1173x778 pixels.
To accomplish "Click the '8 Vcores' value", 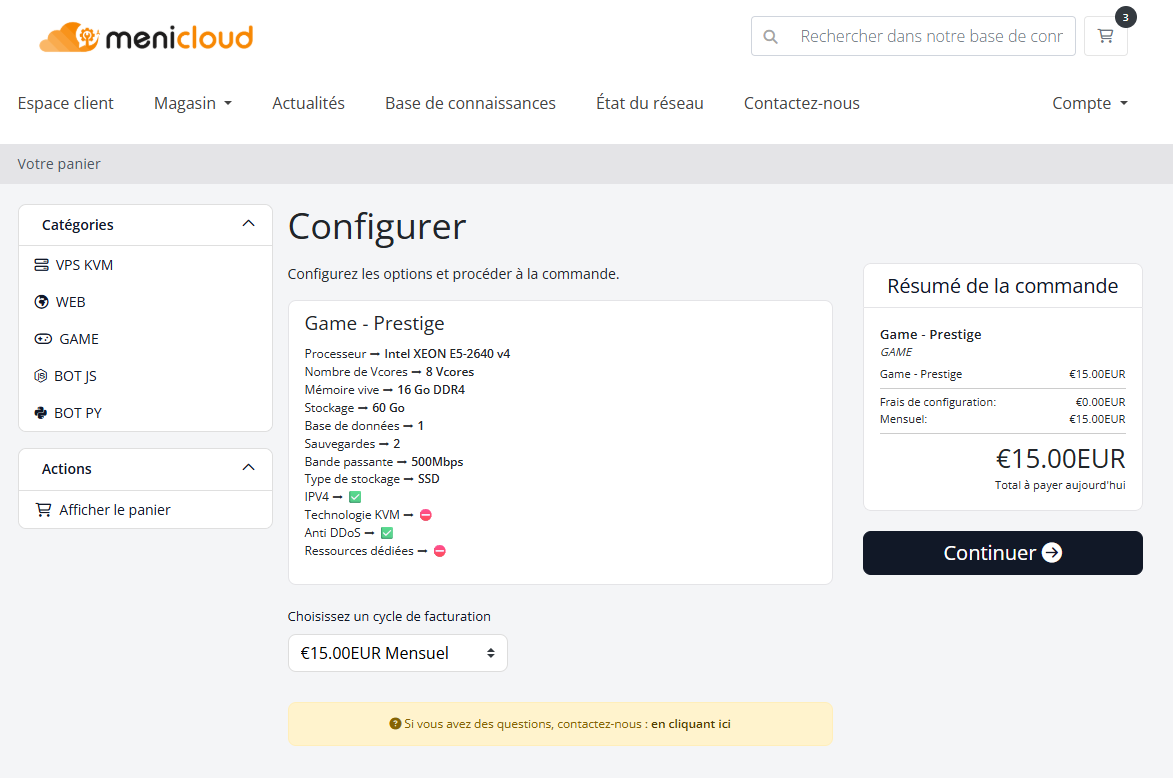I will (x=450, y=372).
